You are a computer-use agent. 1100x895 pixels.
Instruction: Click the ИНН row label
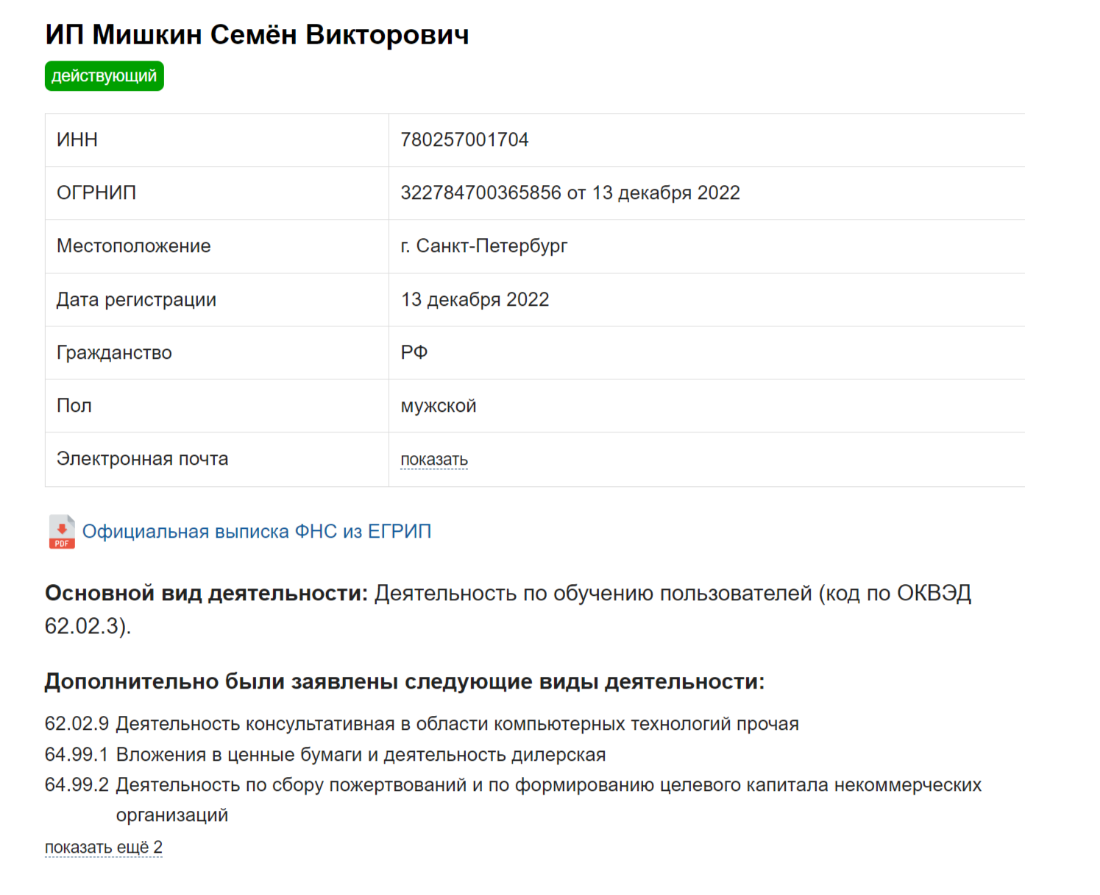77,140
